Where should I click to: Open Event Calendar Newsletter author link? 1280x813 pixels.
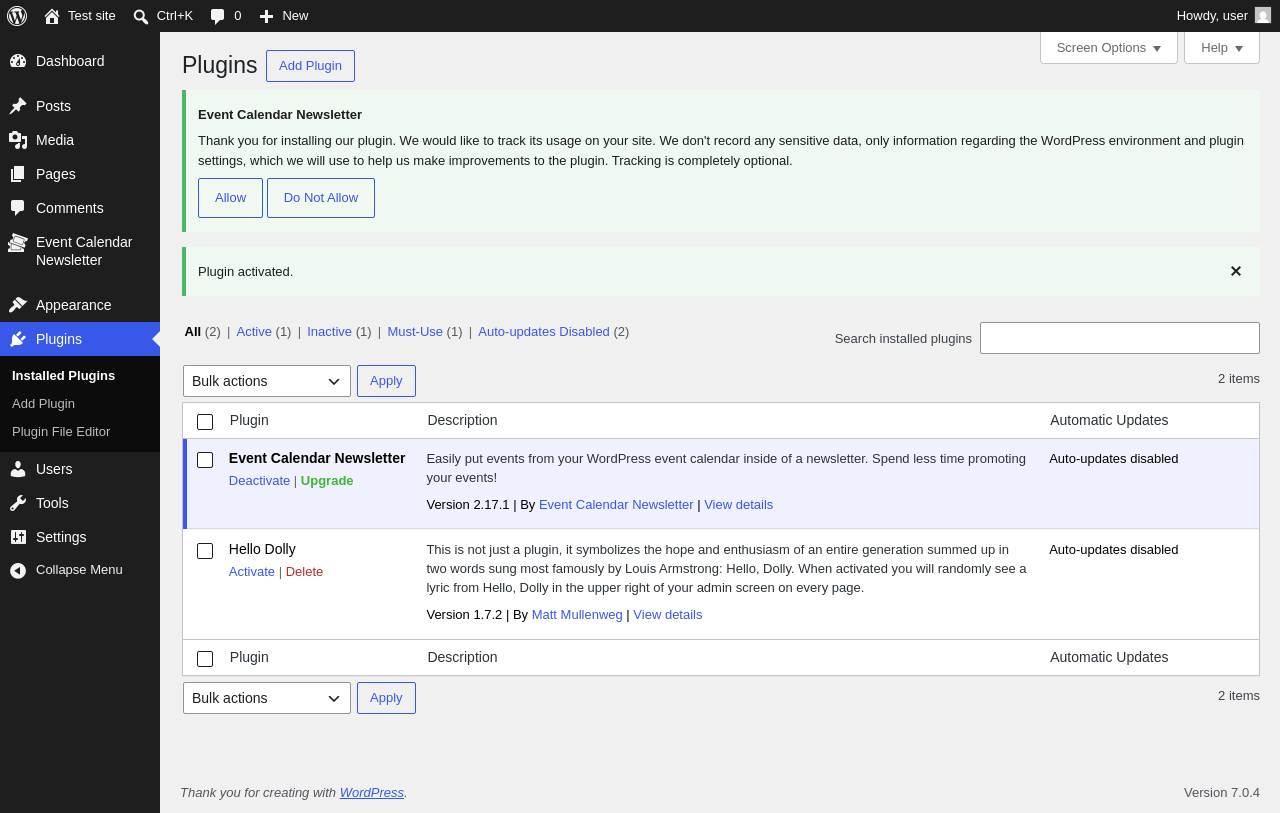pyautogui.click(x=616, y=505)
